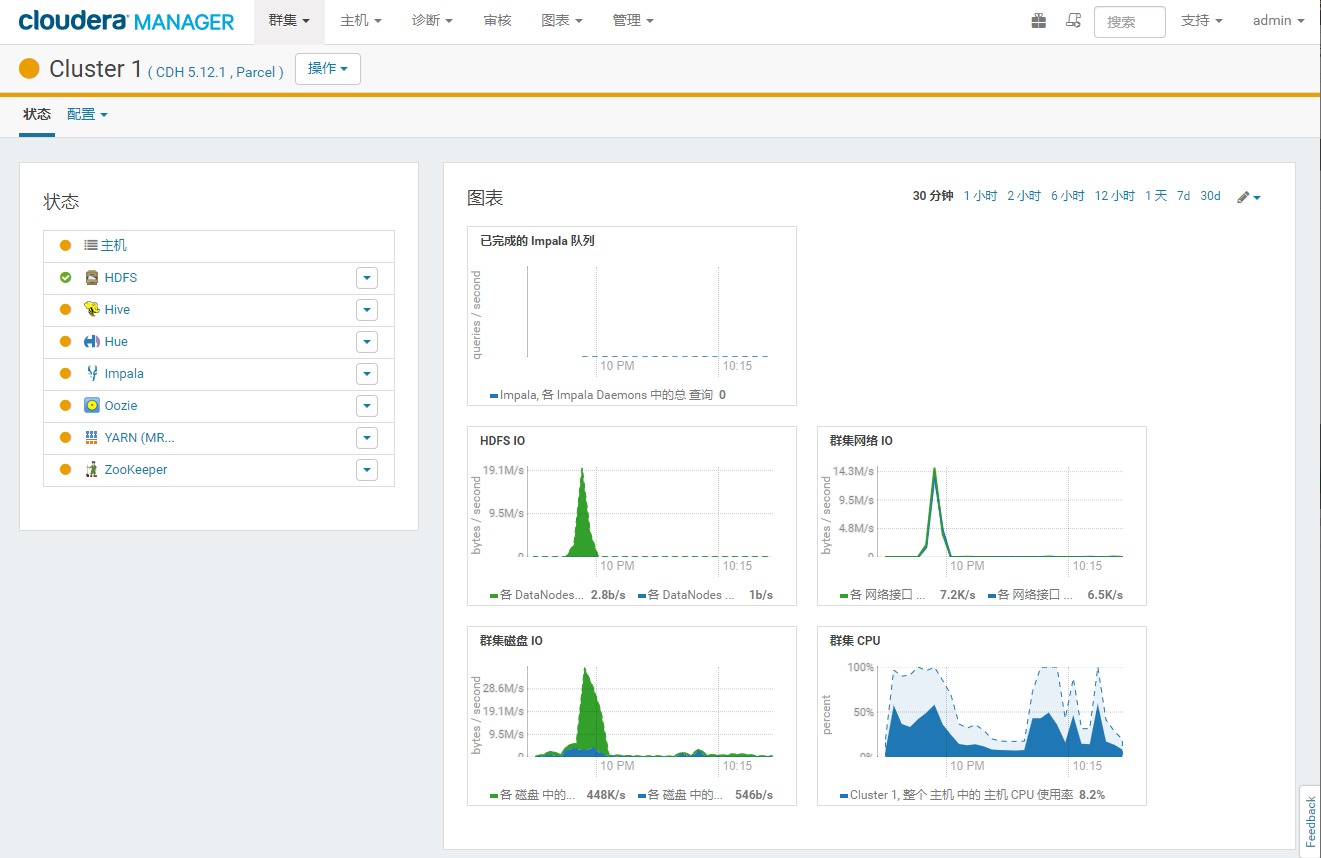
Task: Click YARN orange health status dot
Action: tap(65, 437)
